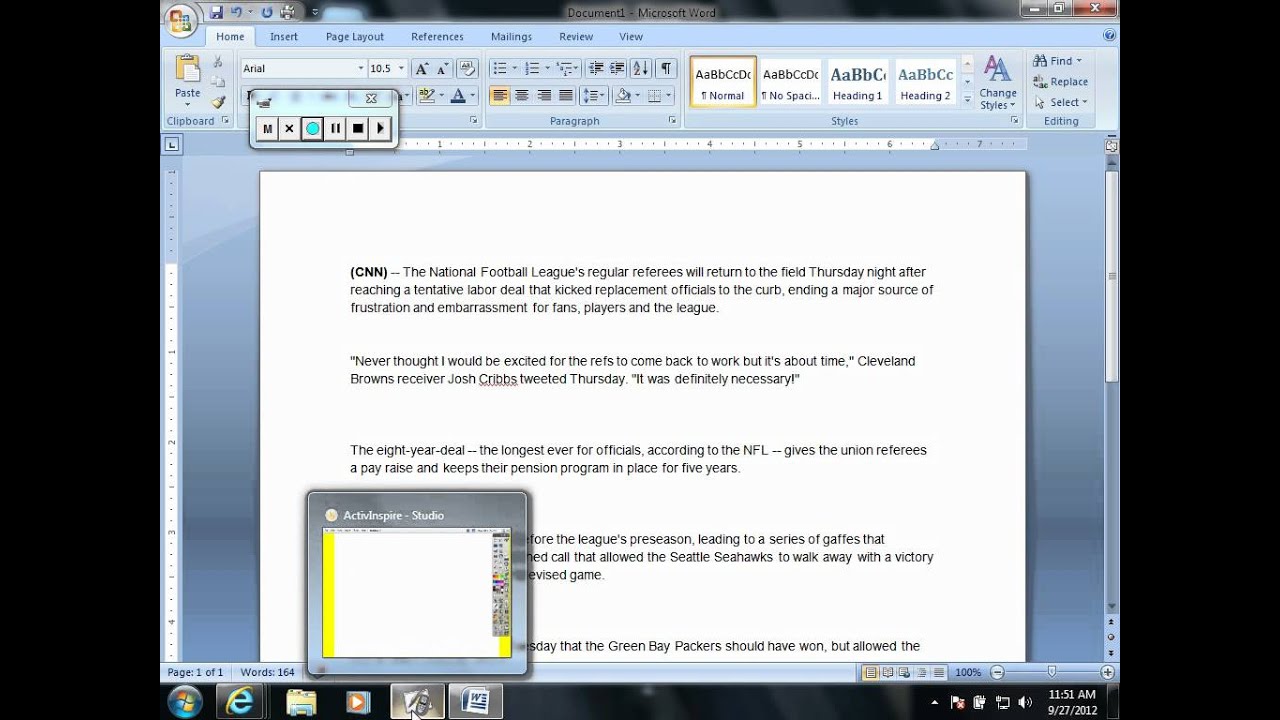Click the Redo button
The width and height of the screenshot is (1280, 720).
(x=267, y=12)
